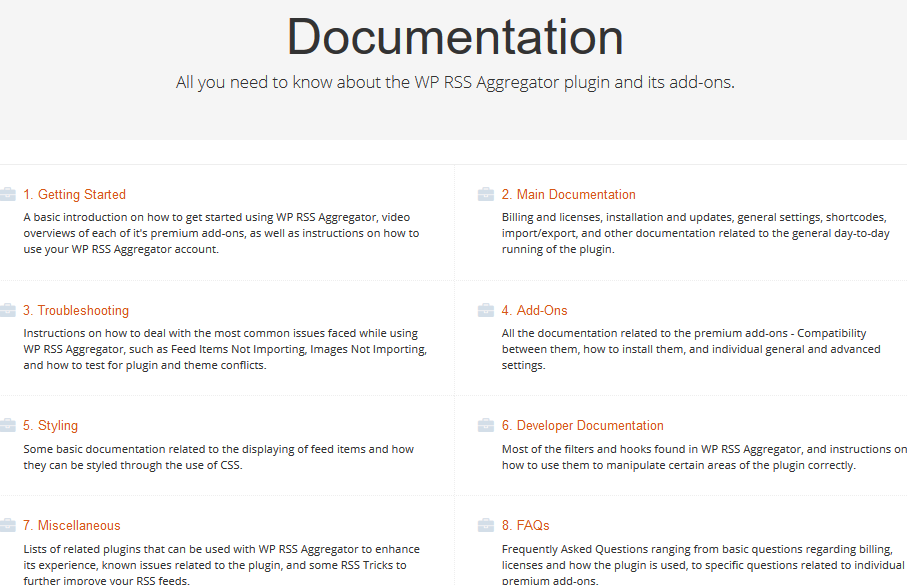Image resolution: width=907 pixels, height=585 pixels.
Task: Click the briefcase icon beside Styling
Action: click(x=8, y=425)
